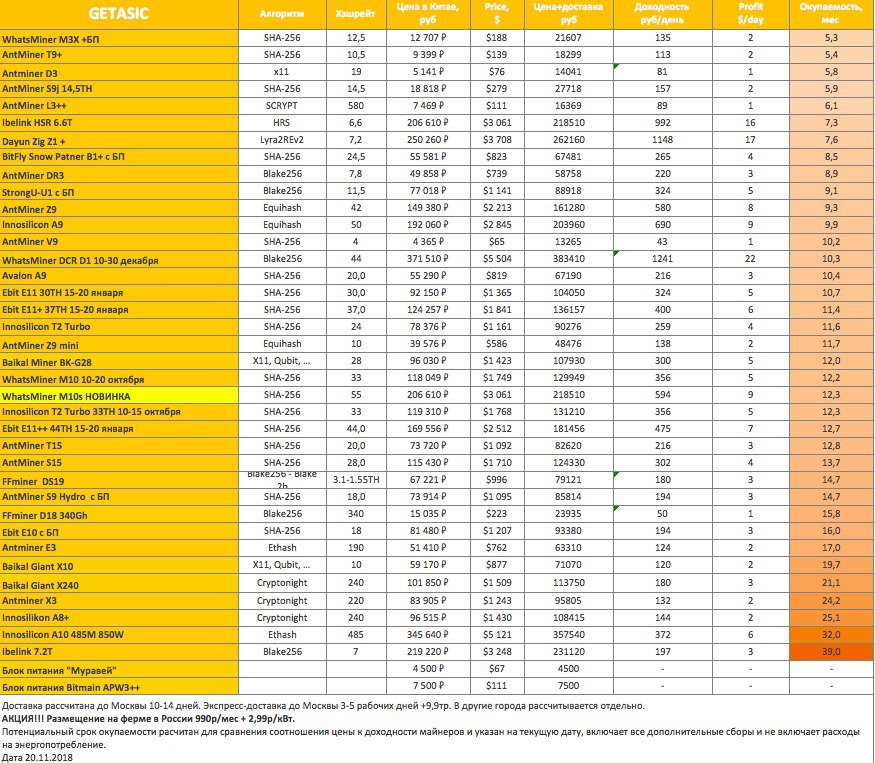Select the AntMiner T15 cell
This screenshot has height=763, width=875.
coord(119,446)
